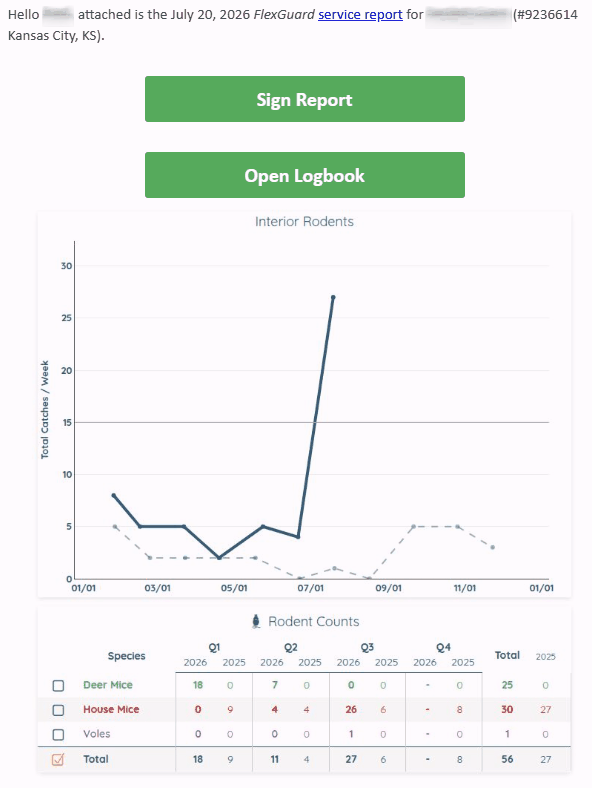Click the 56 grand total value

[507, 759]
